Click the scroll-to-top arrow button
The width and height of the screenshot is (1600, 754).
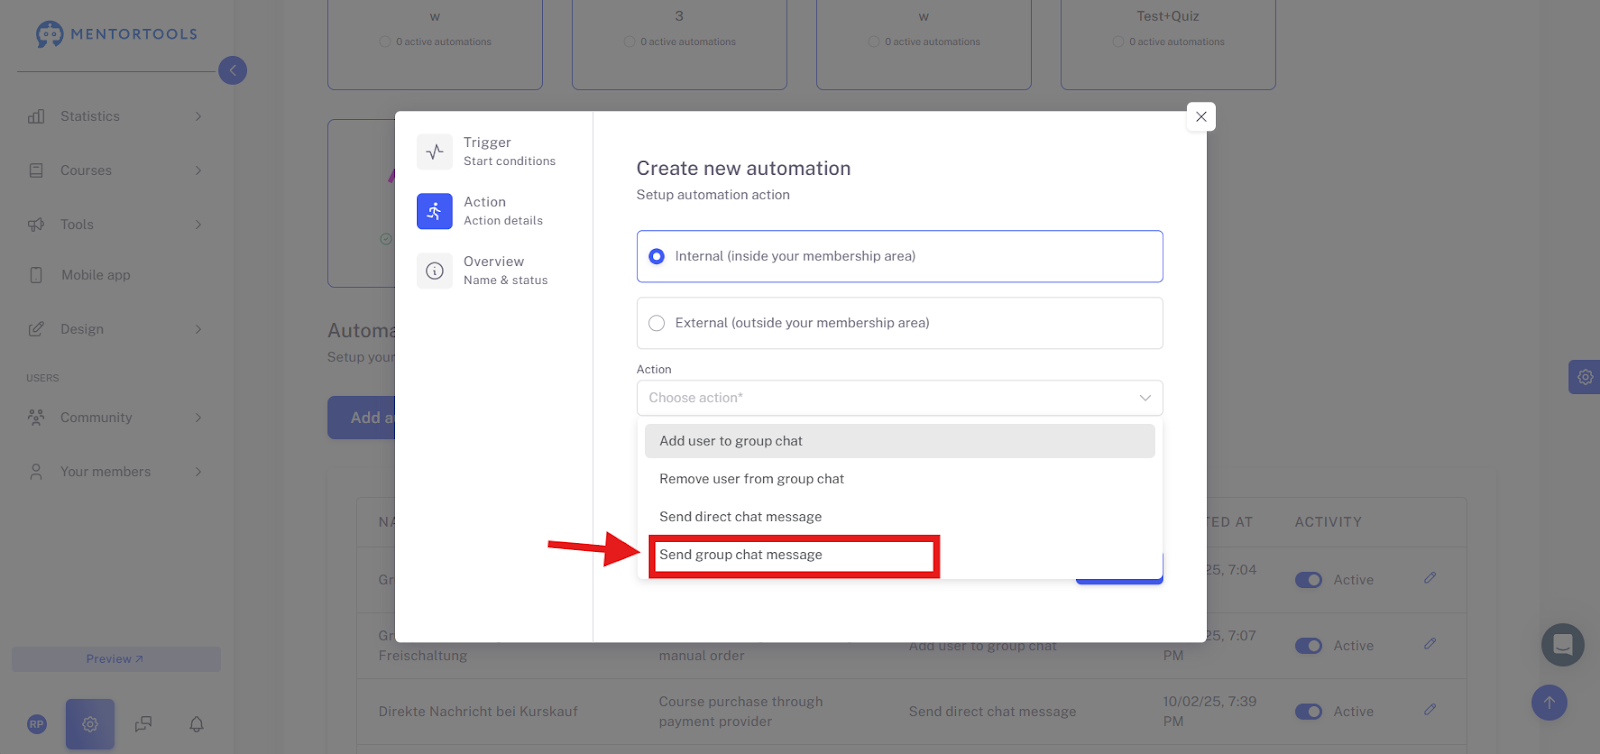pyautogui.click(x=1549, y=702)
